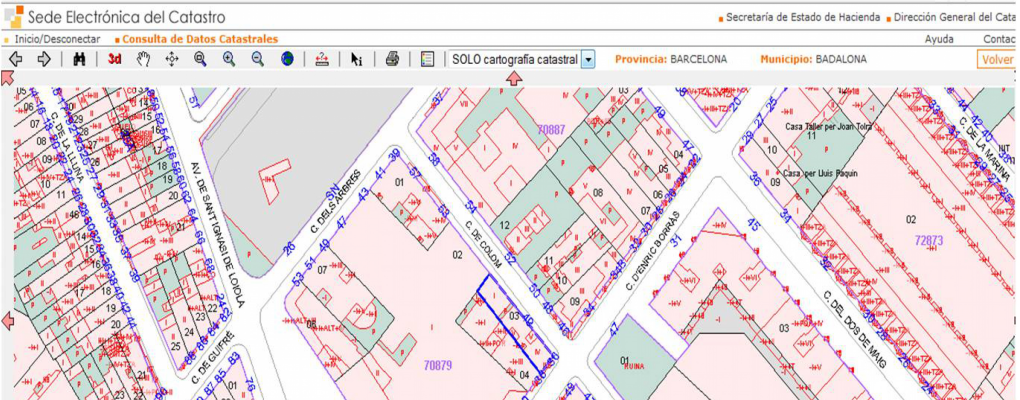Pan map west with left edge arrow
The height and width of the screenshot is (400, 1020).
click(7, 320)
